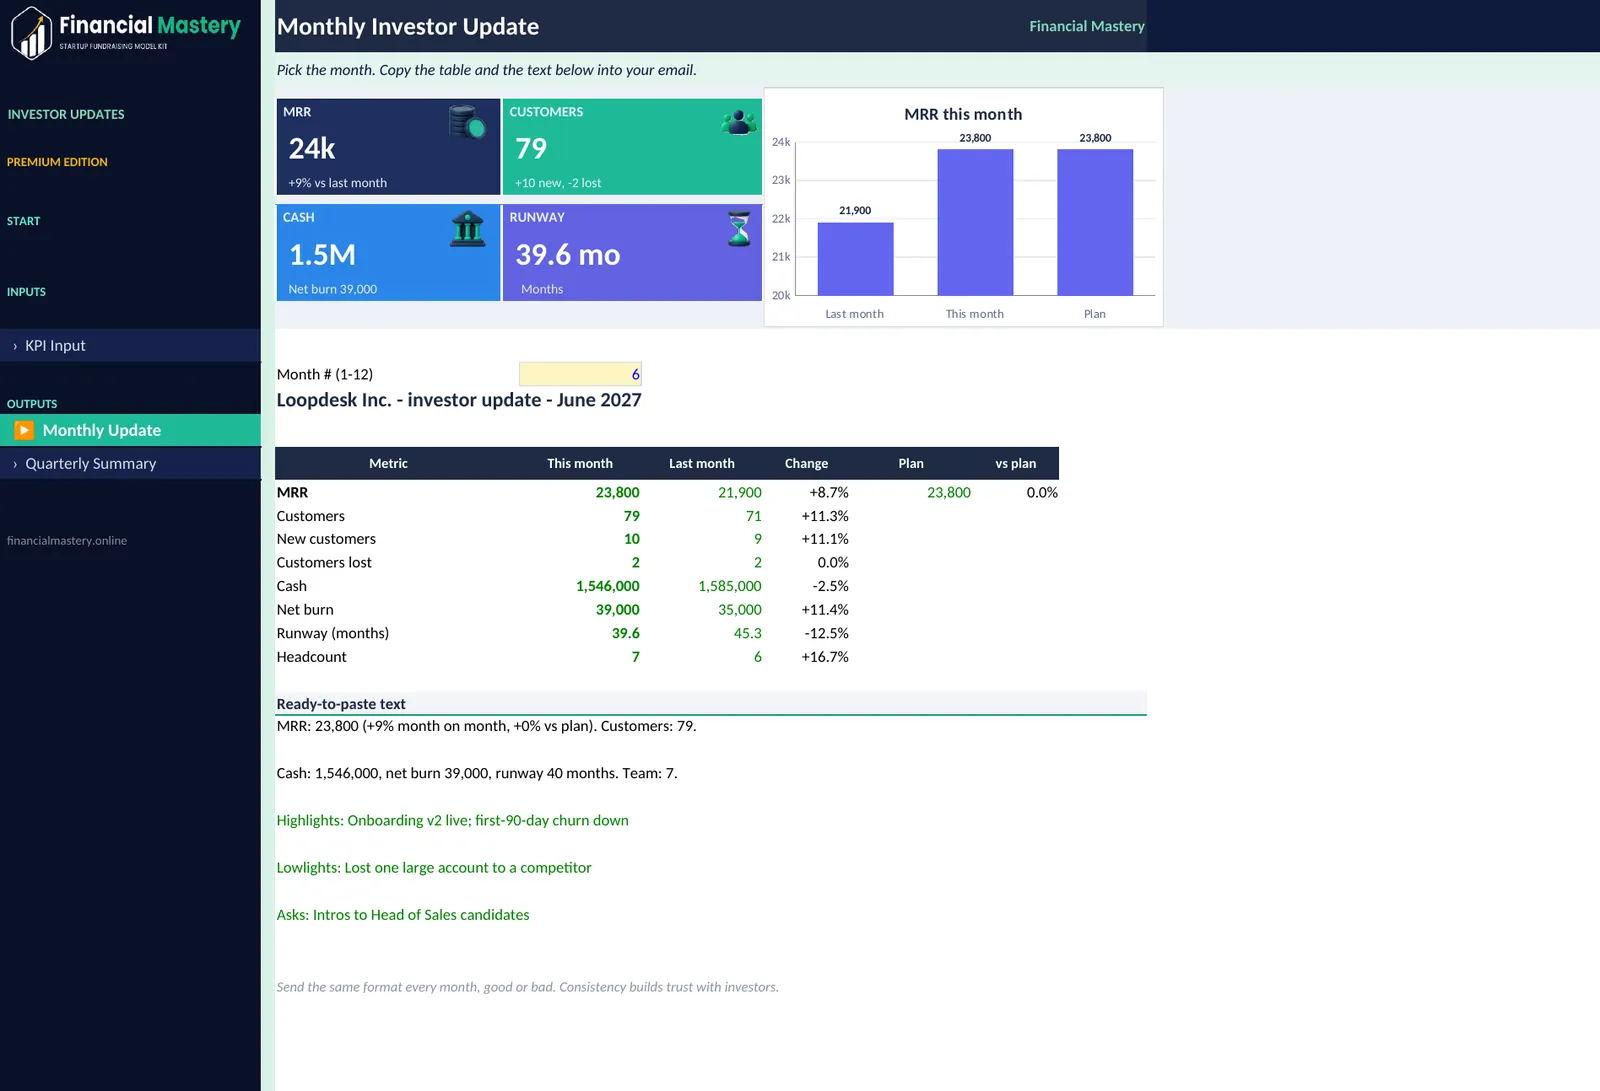The image size is (1600, 1091).
Task: Click the Cash bank building icon
Action: [467, 229]
